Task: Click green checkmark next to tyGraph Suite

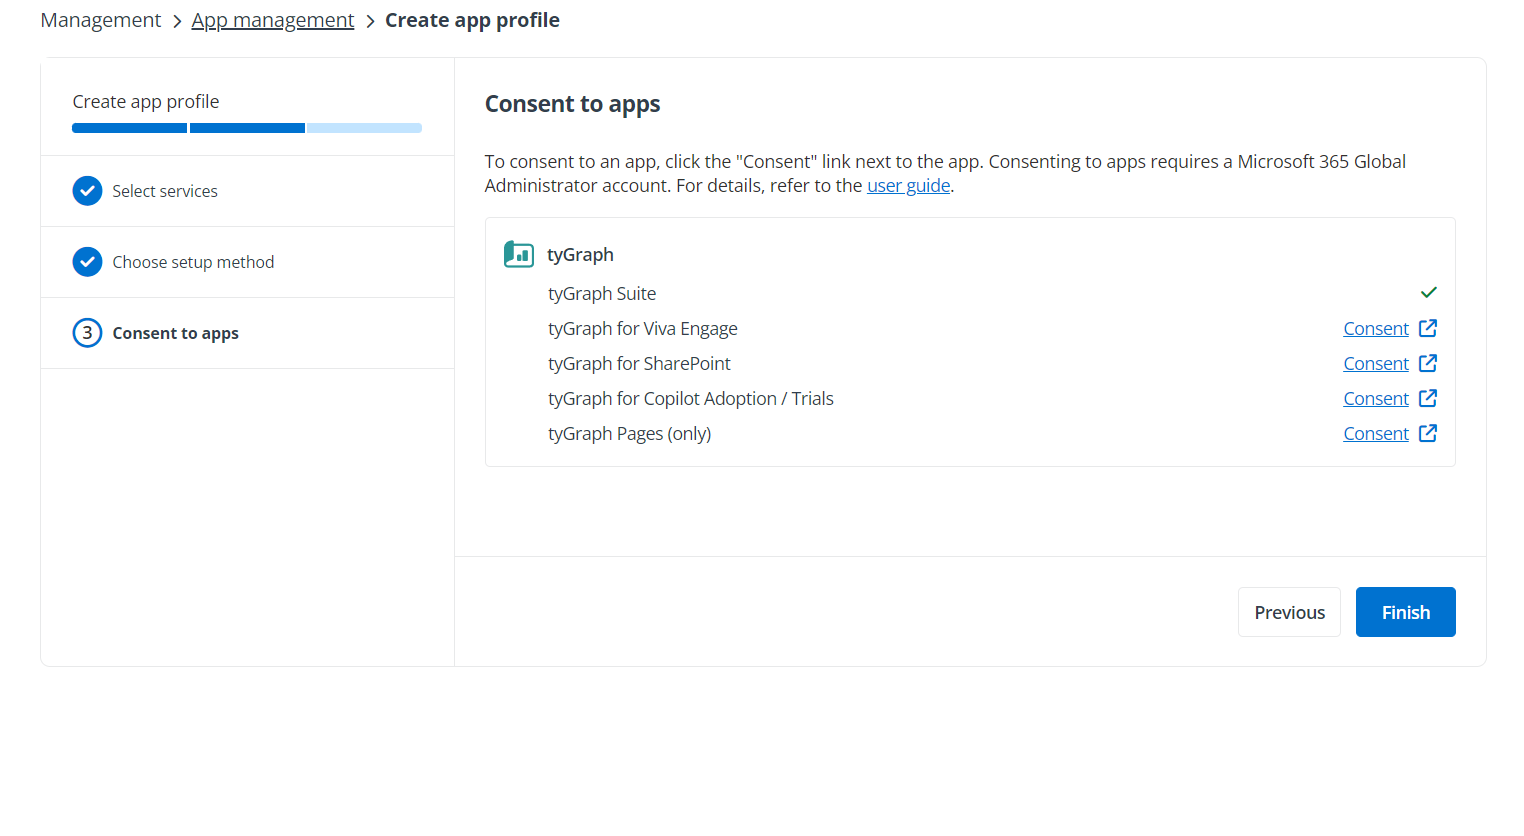Action: click(x=1428, y=292)
